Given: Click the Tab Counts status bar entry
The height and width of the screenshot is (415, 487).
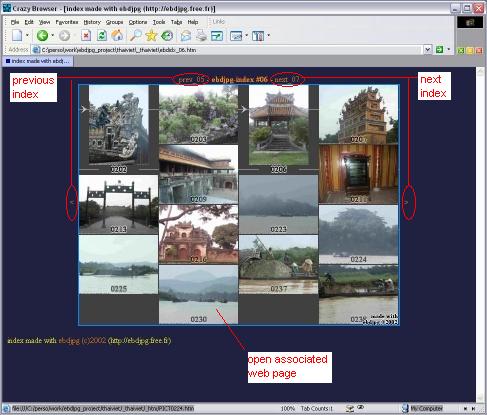Looking at the screenshot, I should pos(316,408).
